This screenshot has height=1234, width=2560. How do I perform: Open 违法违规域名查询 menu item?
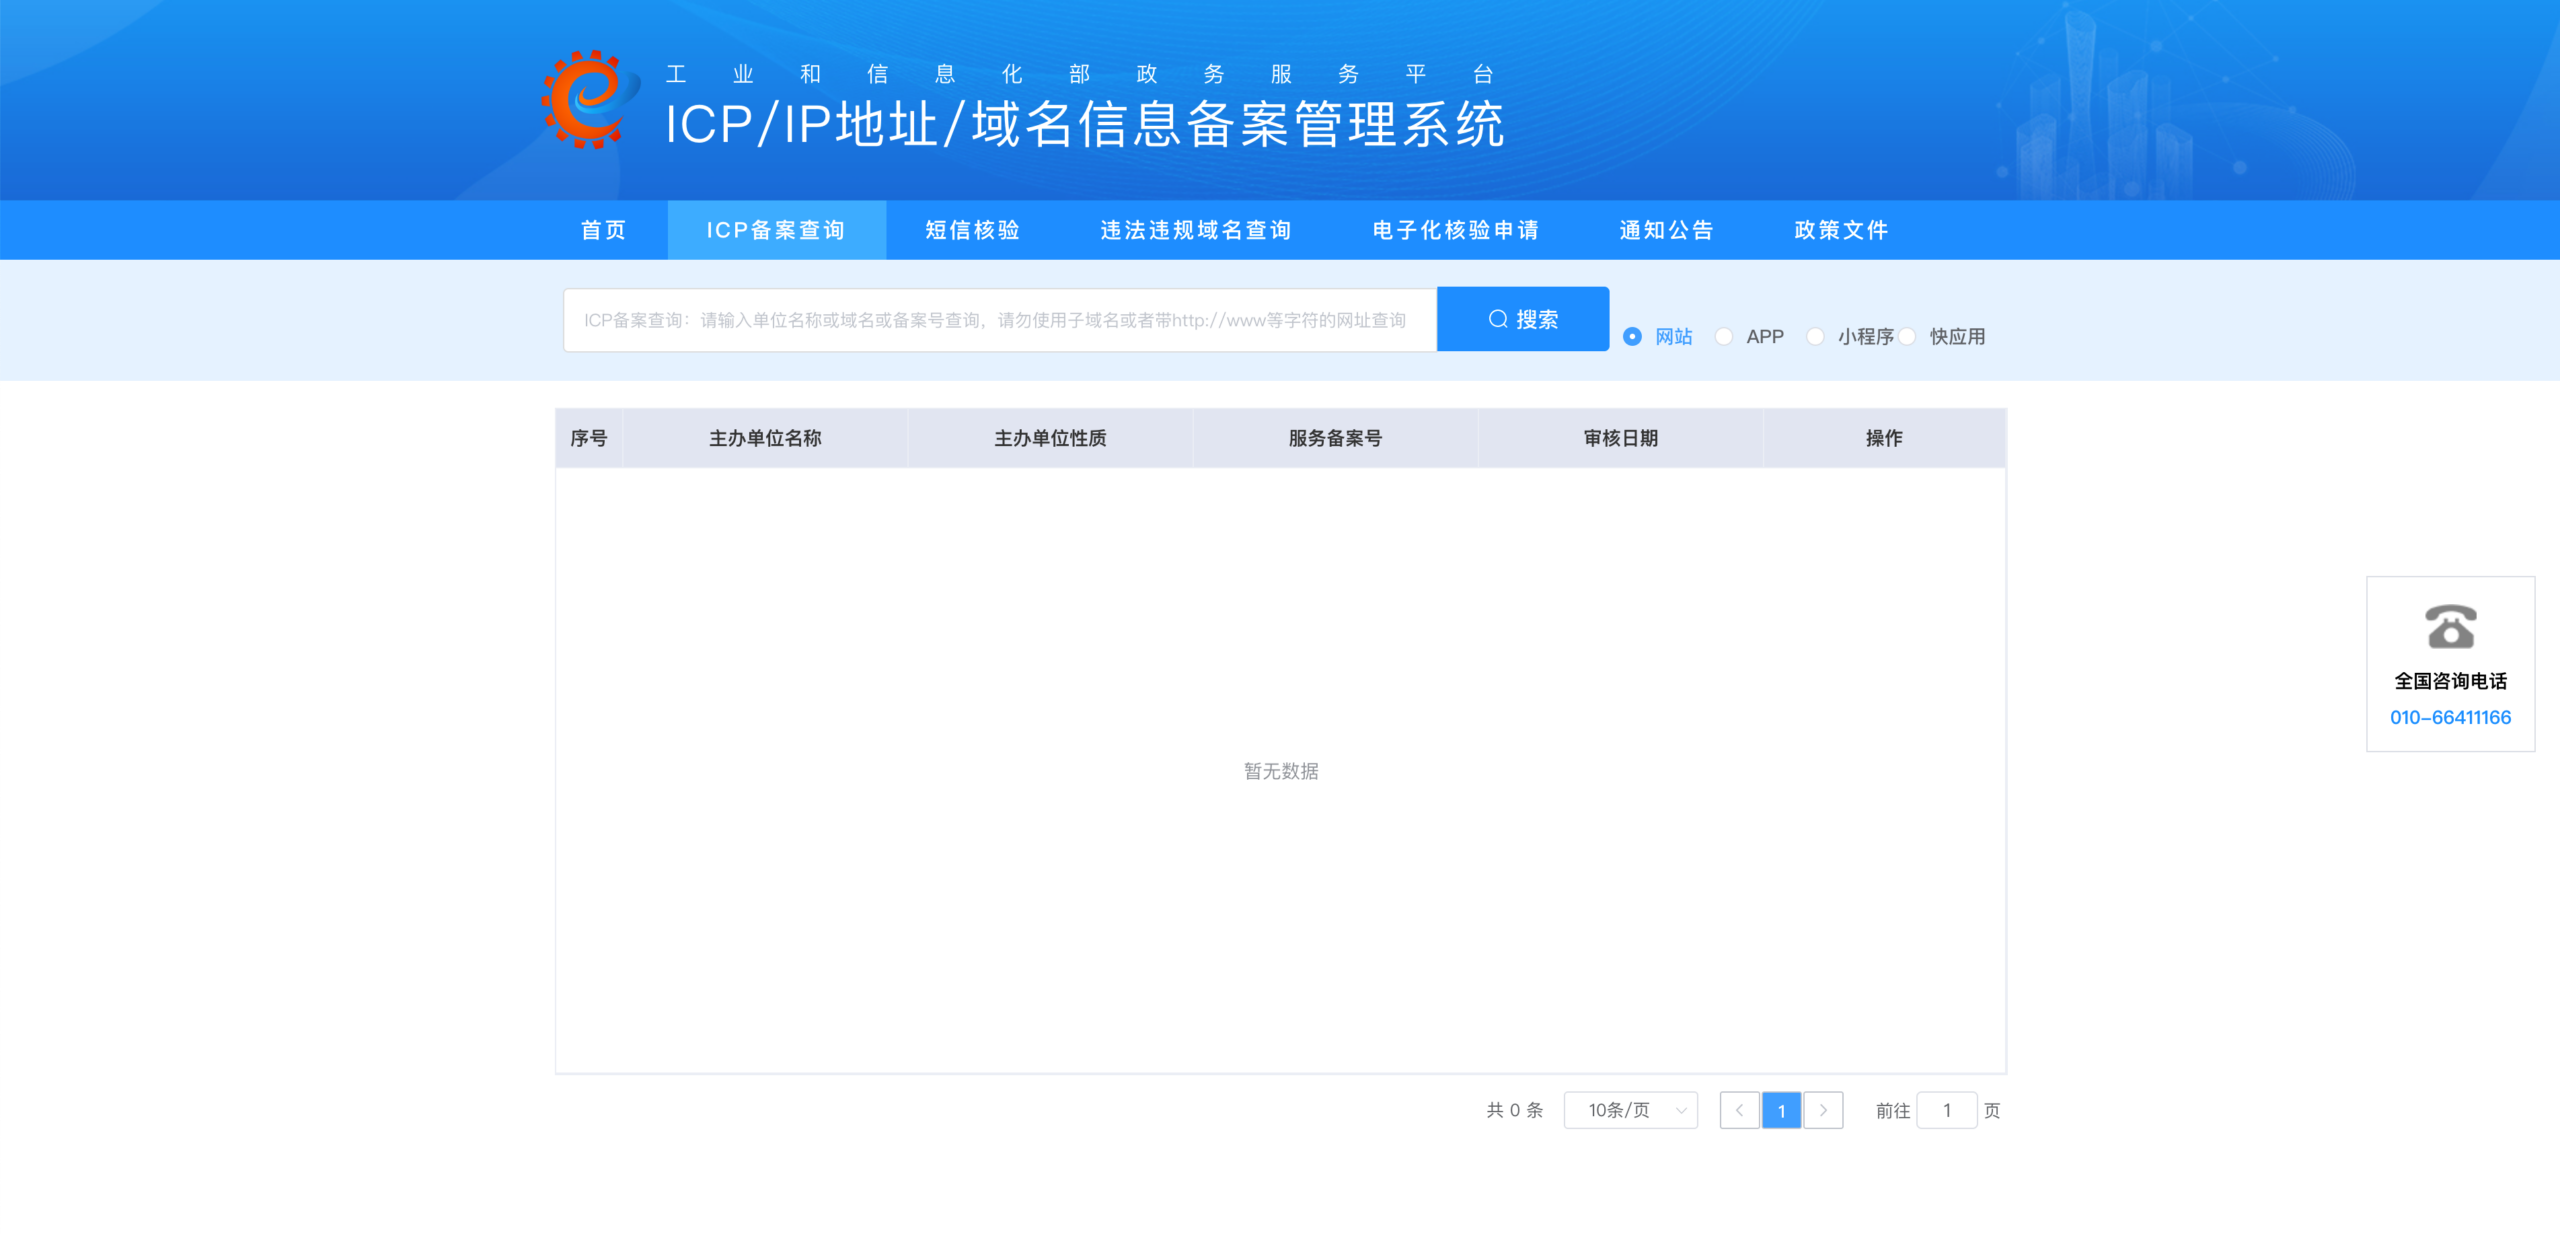pos(1196,230)
